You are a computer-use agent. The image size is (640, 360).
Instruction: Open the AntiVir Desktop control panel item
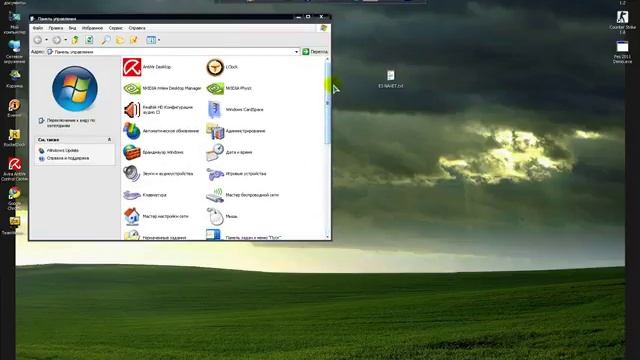(147, 67)
